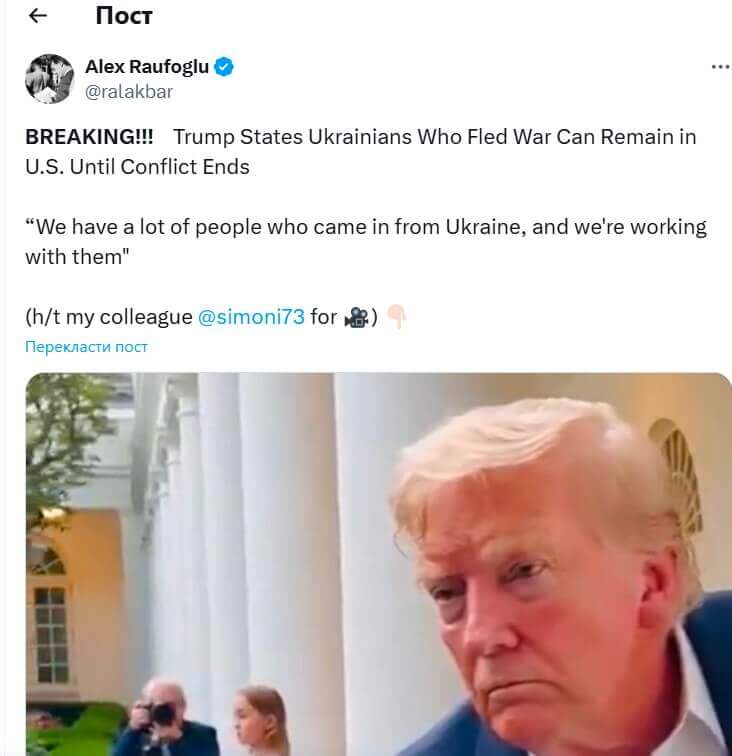Click the movie camera emoji
The width and height of the screenshot is (732, 756).
tap(356, 317)
